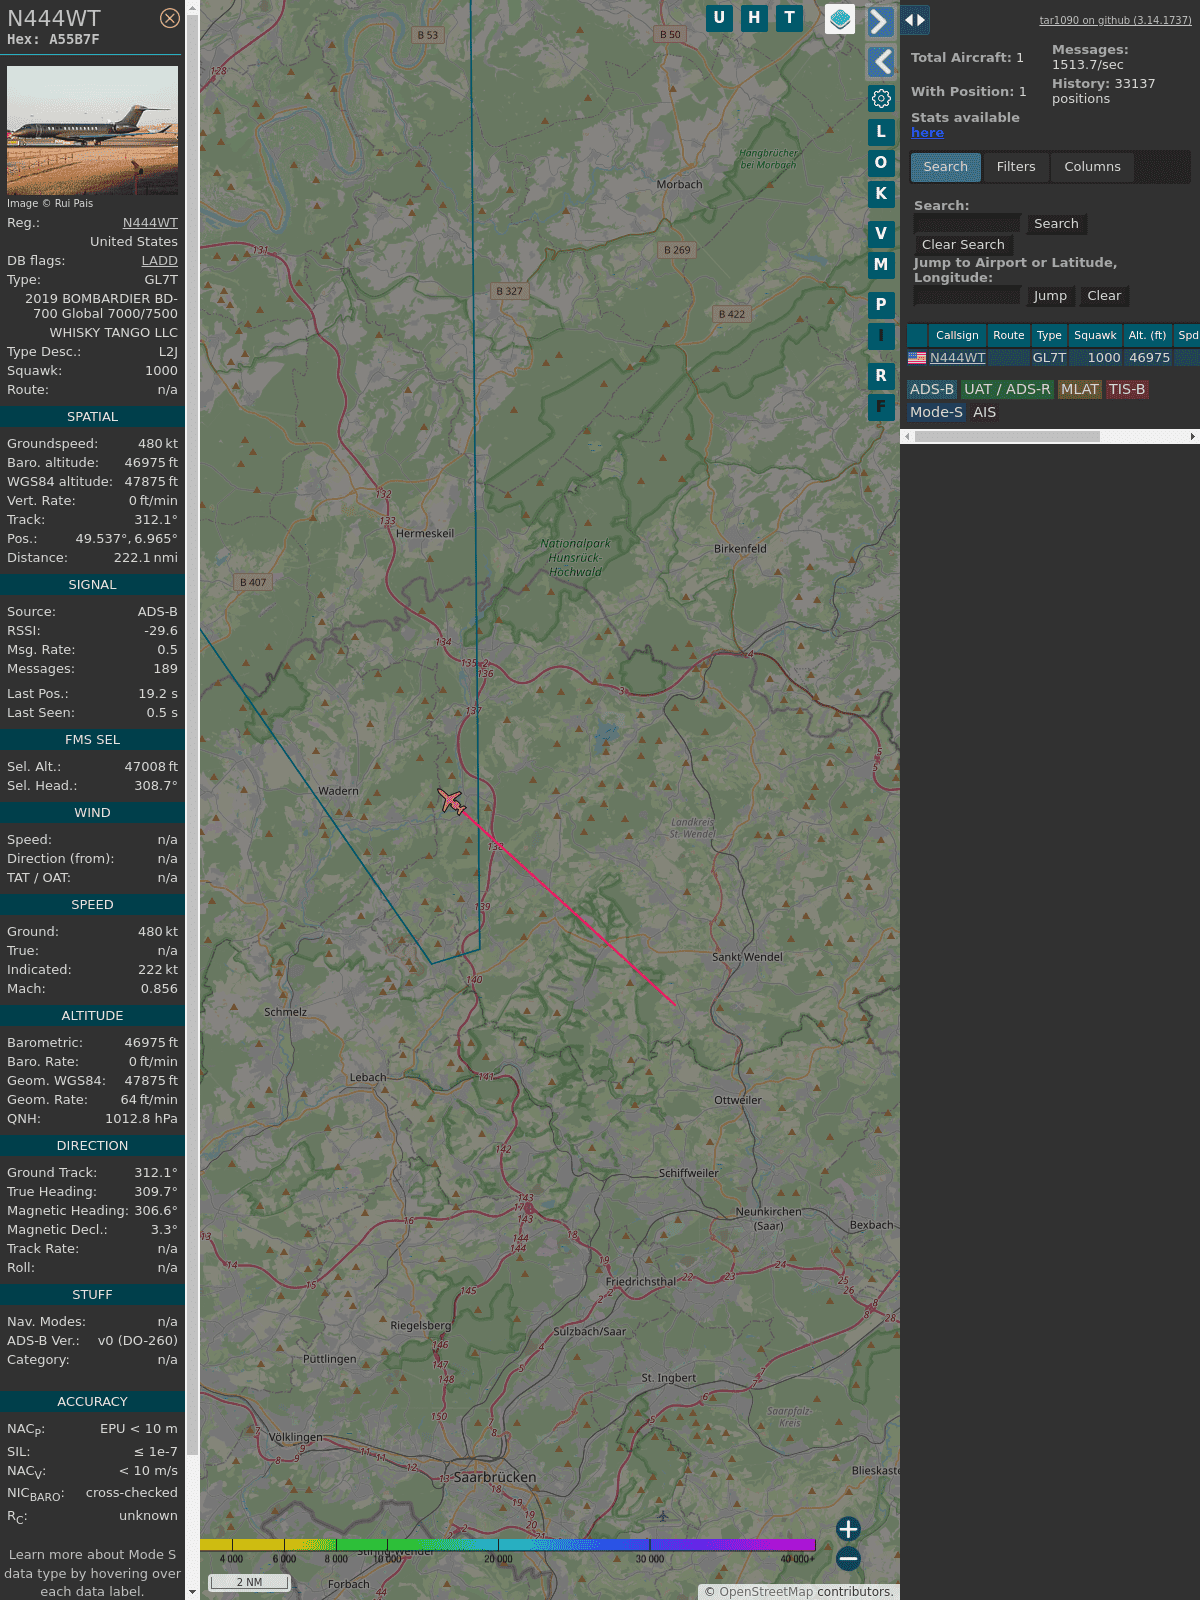The height and width of the screenshot is (1600, 1200).
Task: Sort table by Callsign column header
Action: point(956,335)
